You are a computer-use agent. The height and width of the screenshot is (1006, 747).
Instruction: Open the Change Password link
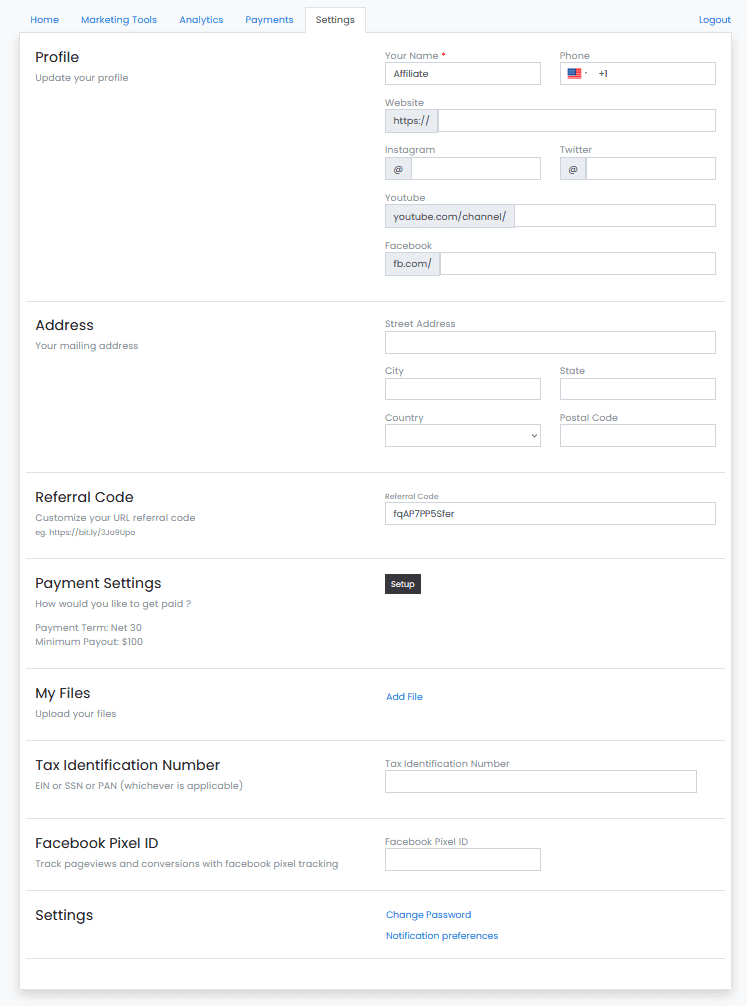(428, 915)
